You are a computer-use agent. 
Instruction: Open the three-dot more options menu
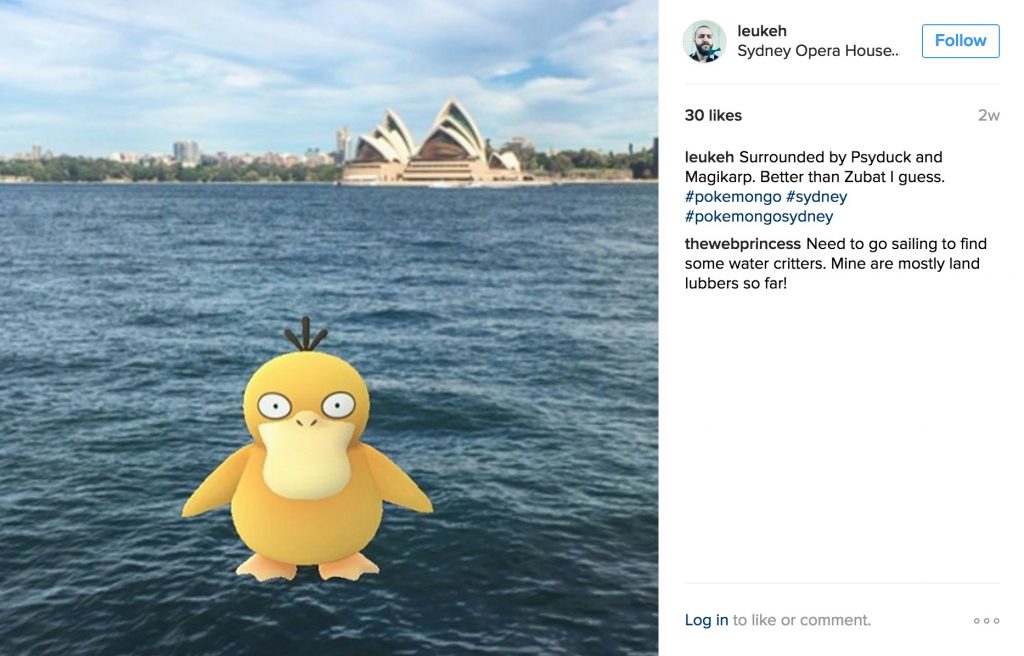pyautogui.click(x=986, y=621)
